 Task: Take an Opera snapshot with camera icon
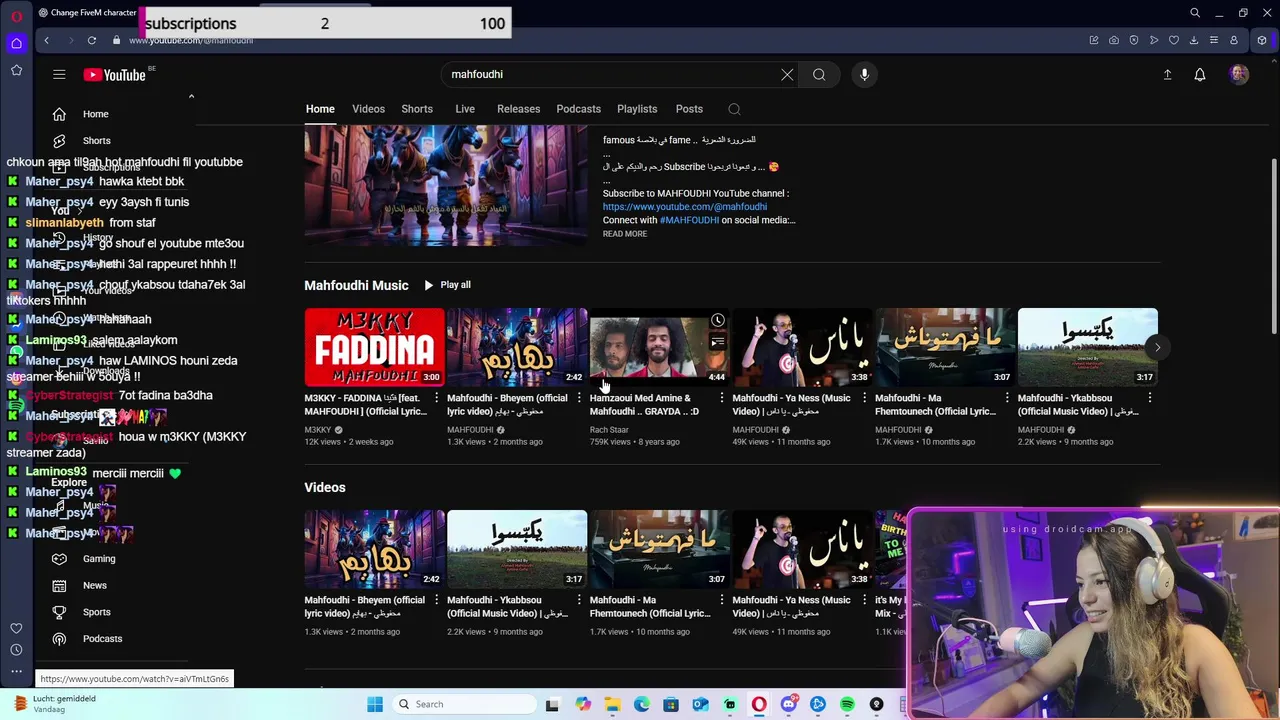click(1114, 40)
